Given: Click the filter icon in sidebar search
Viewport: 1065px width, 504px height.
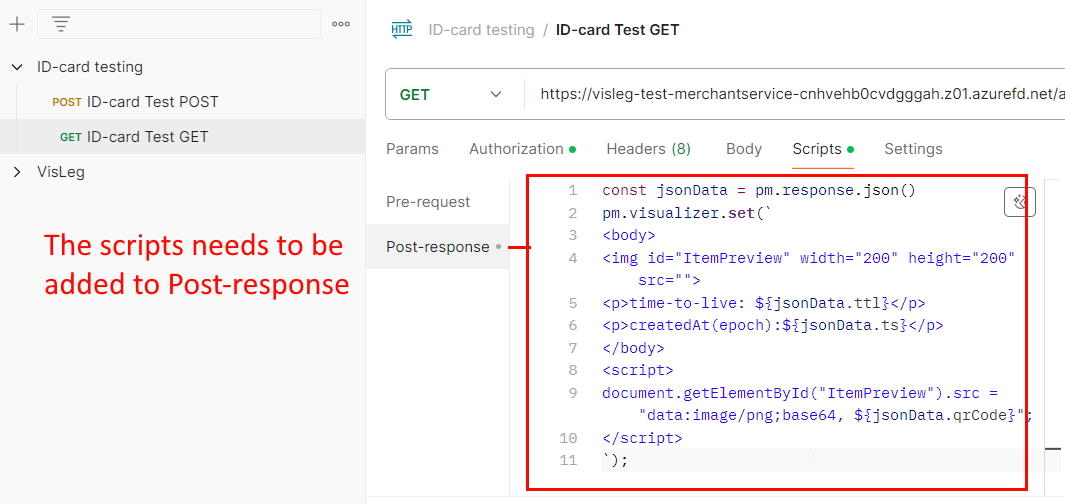Looking at the screenshot, I should click(x=61, y=24).
